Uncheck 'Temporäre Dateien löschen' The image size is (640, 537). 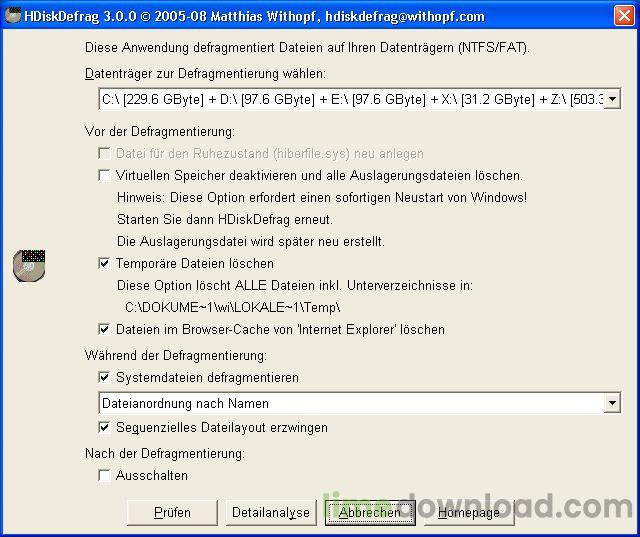pyautogui.click(x=104, y=263)
